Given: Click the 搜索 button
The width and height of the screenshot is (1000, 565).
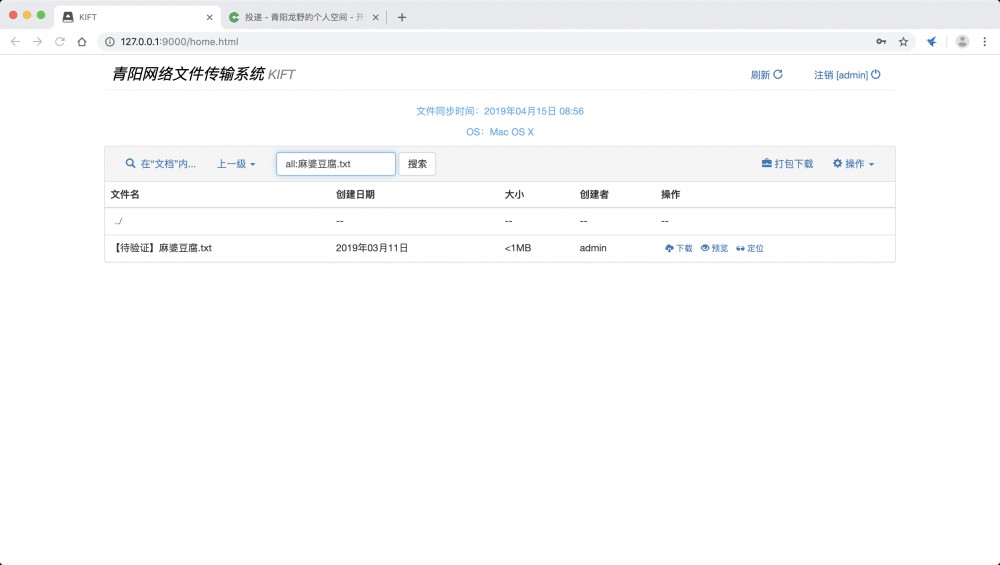Looking at the screenshot, I should tap(417, 164).
